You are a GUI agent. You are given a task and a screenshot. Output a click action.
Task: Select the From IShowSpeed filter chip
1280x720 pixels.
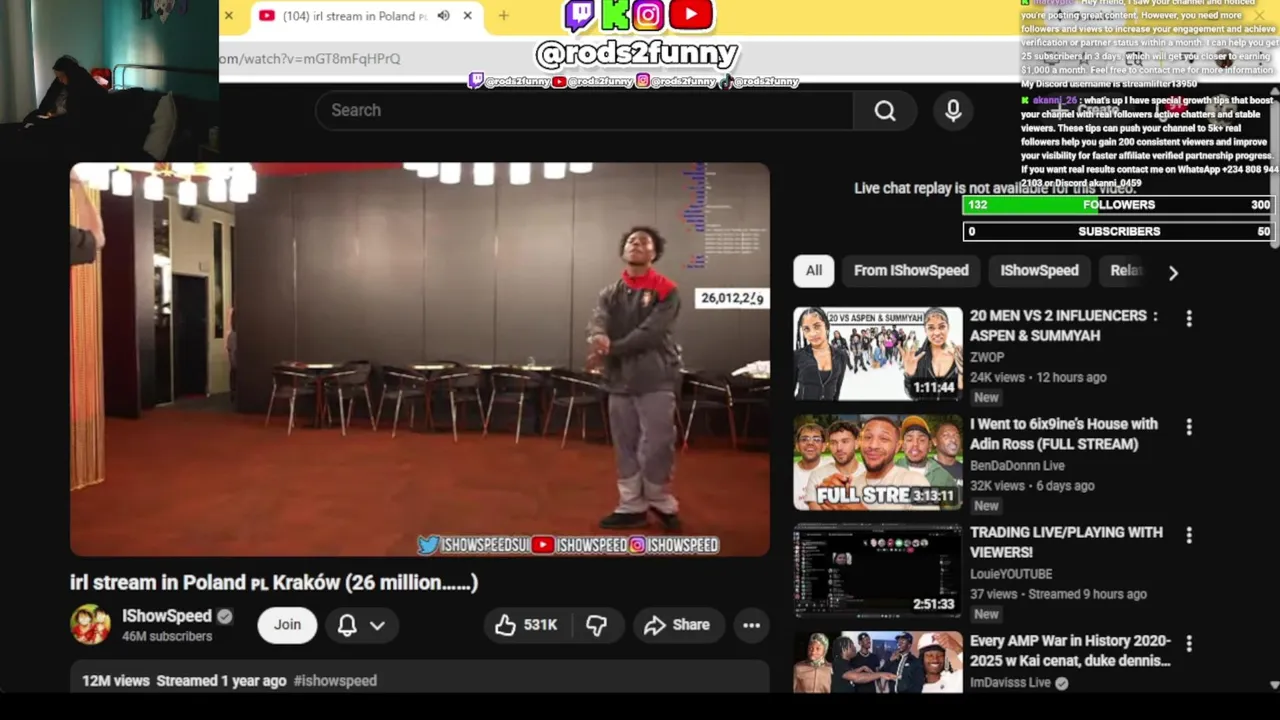[x=911, y=271]
